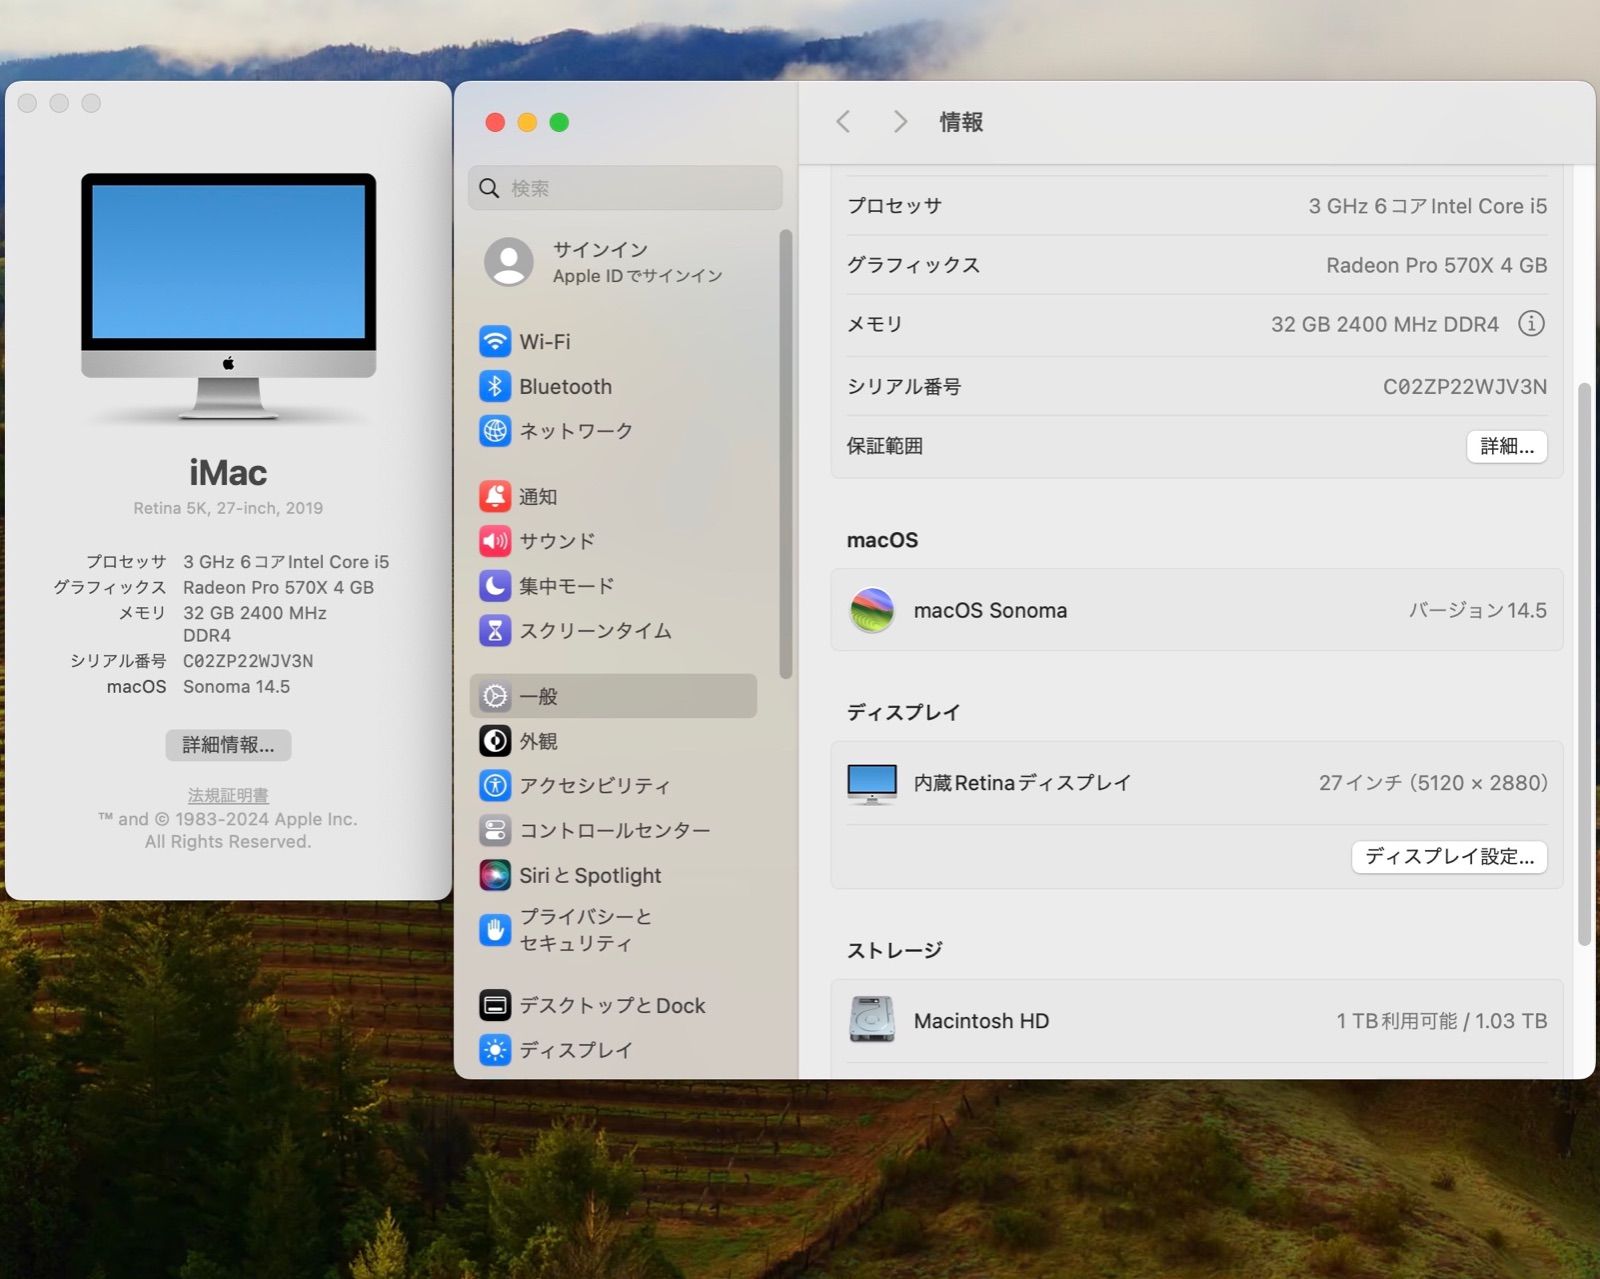
Task: Open アクセシビリティ icon
Action: [495, 786]
